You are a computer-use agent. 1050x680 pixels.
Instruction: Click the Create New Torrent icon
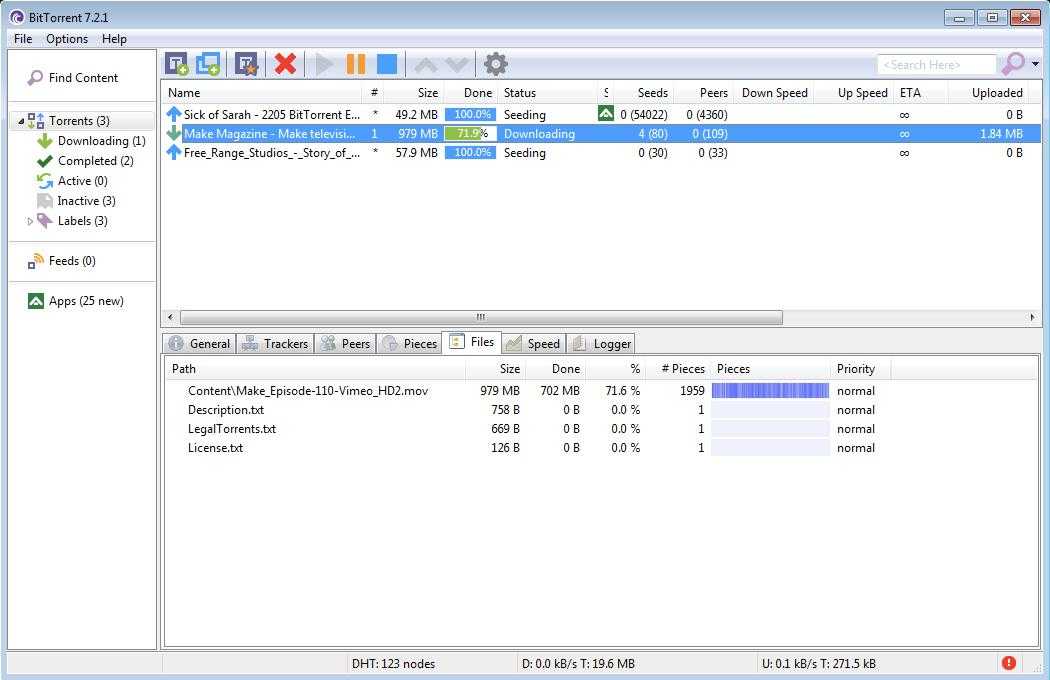[x=246, y=64]
